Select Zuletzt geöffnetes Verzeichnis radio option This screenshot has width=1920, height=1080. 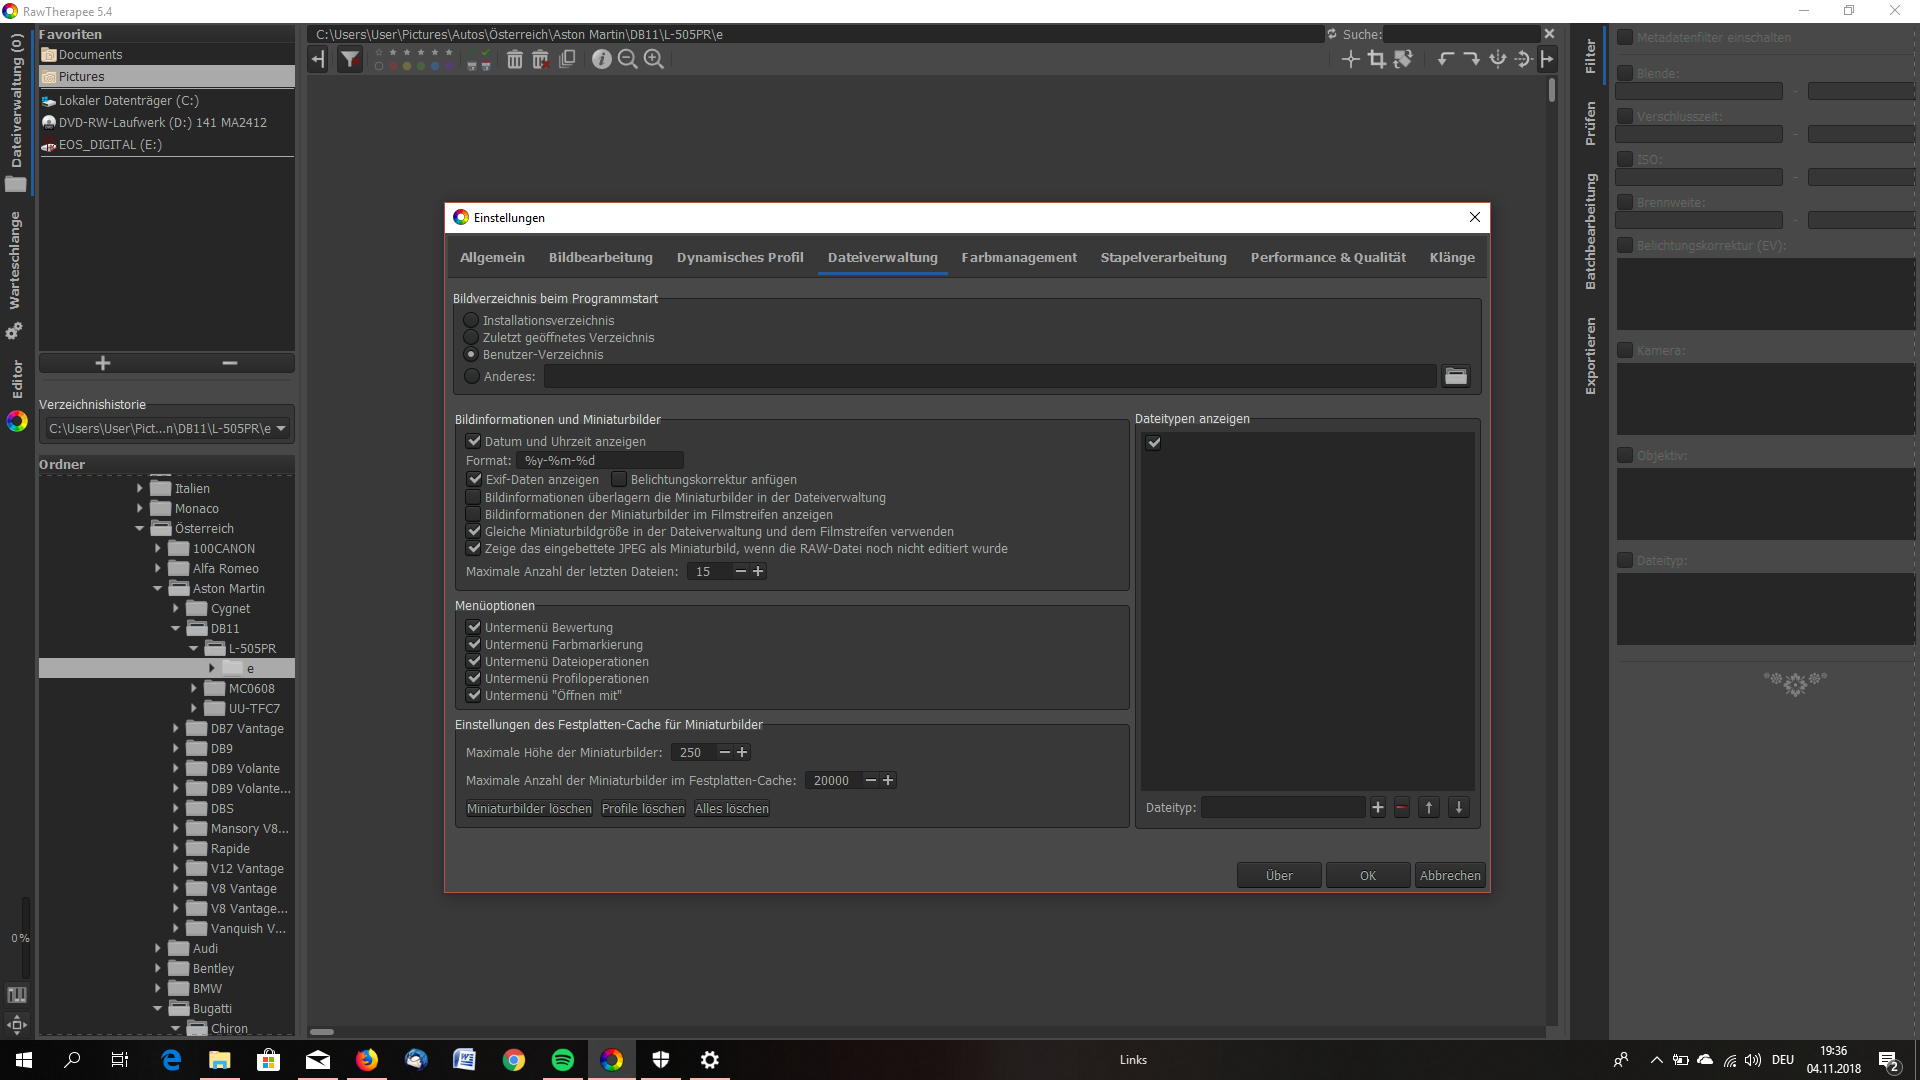tap(471, 337)
